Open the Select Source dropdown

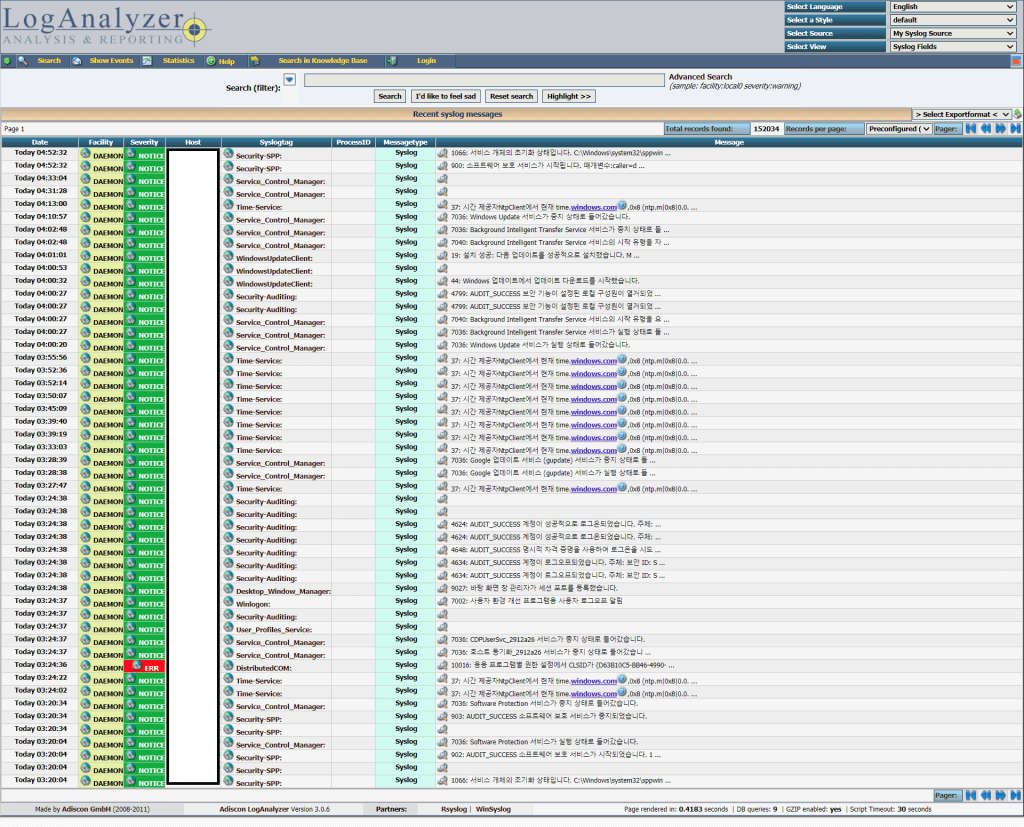(953, 33)
